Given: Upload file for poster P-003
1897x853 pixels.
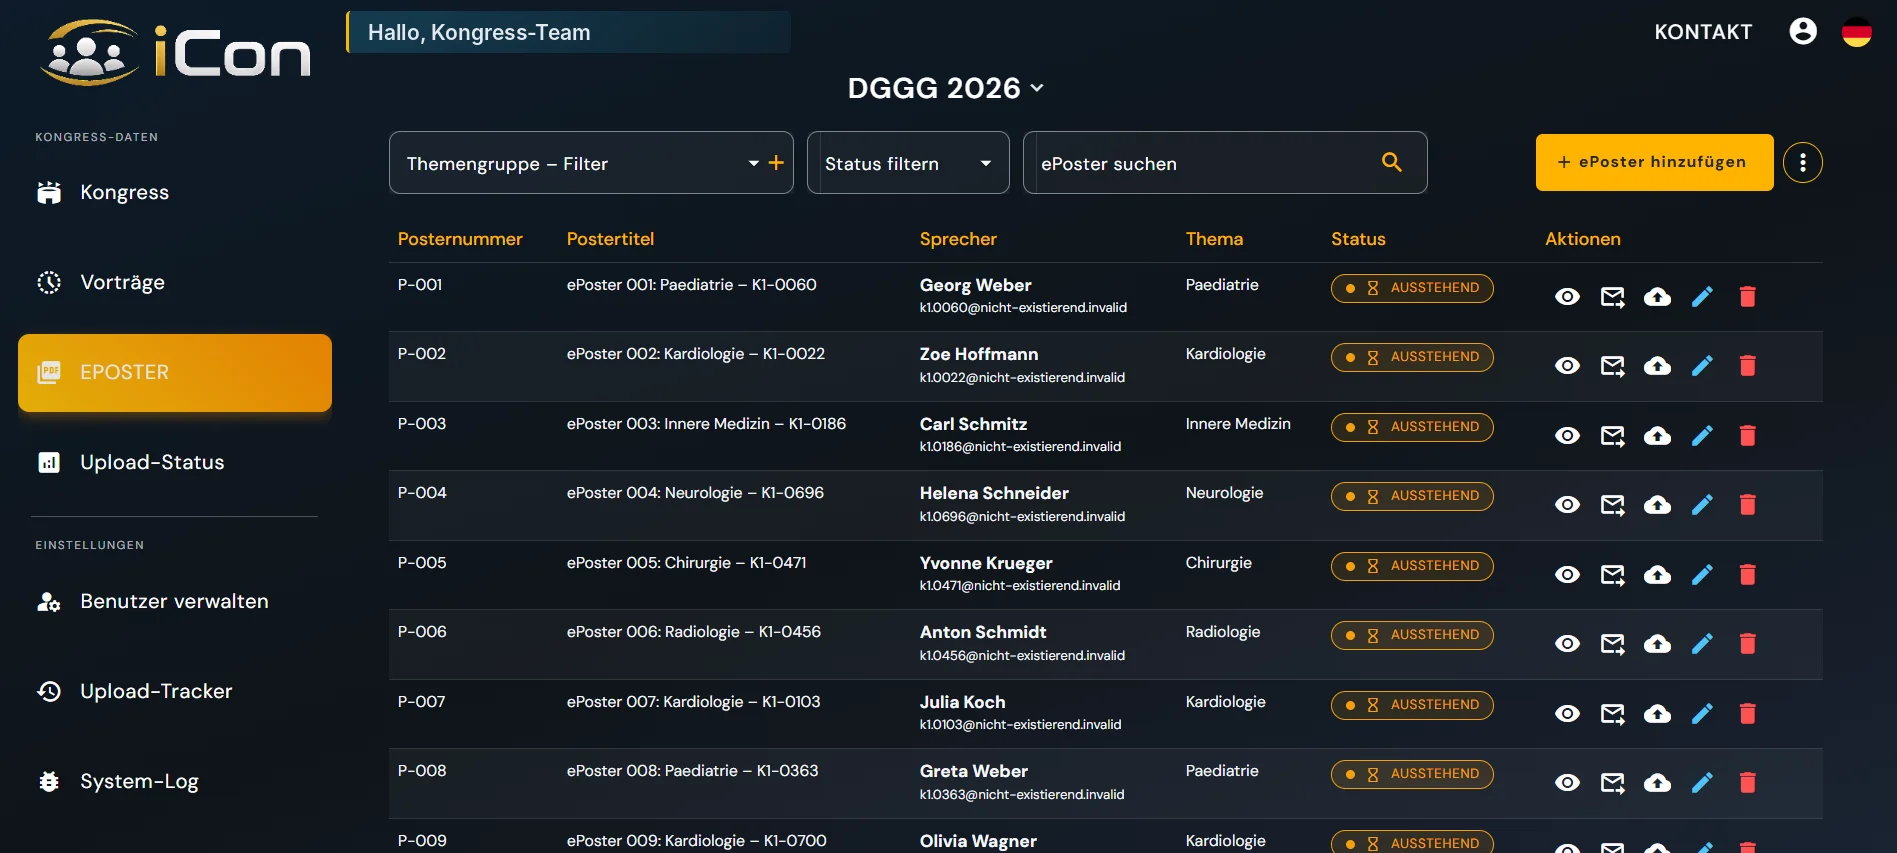Looking at the screenshot, I should 1657,436.
